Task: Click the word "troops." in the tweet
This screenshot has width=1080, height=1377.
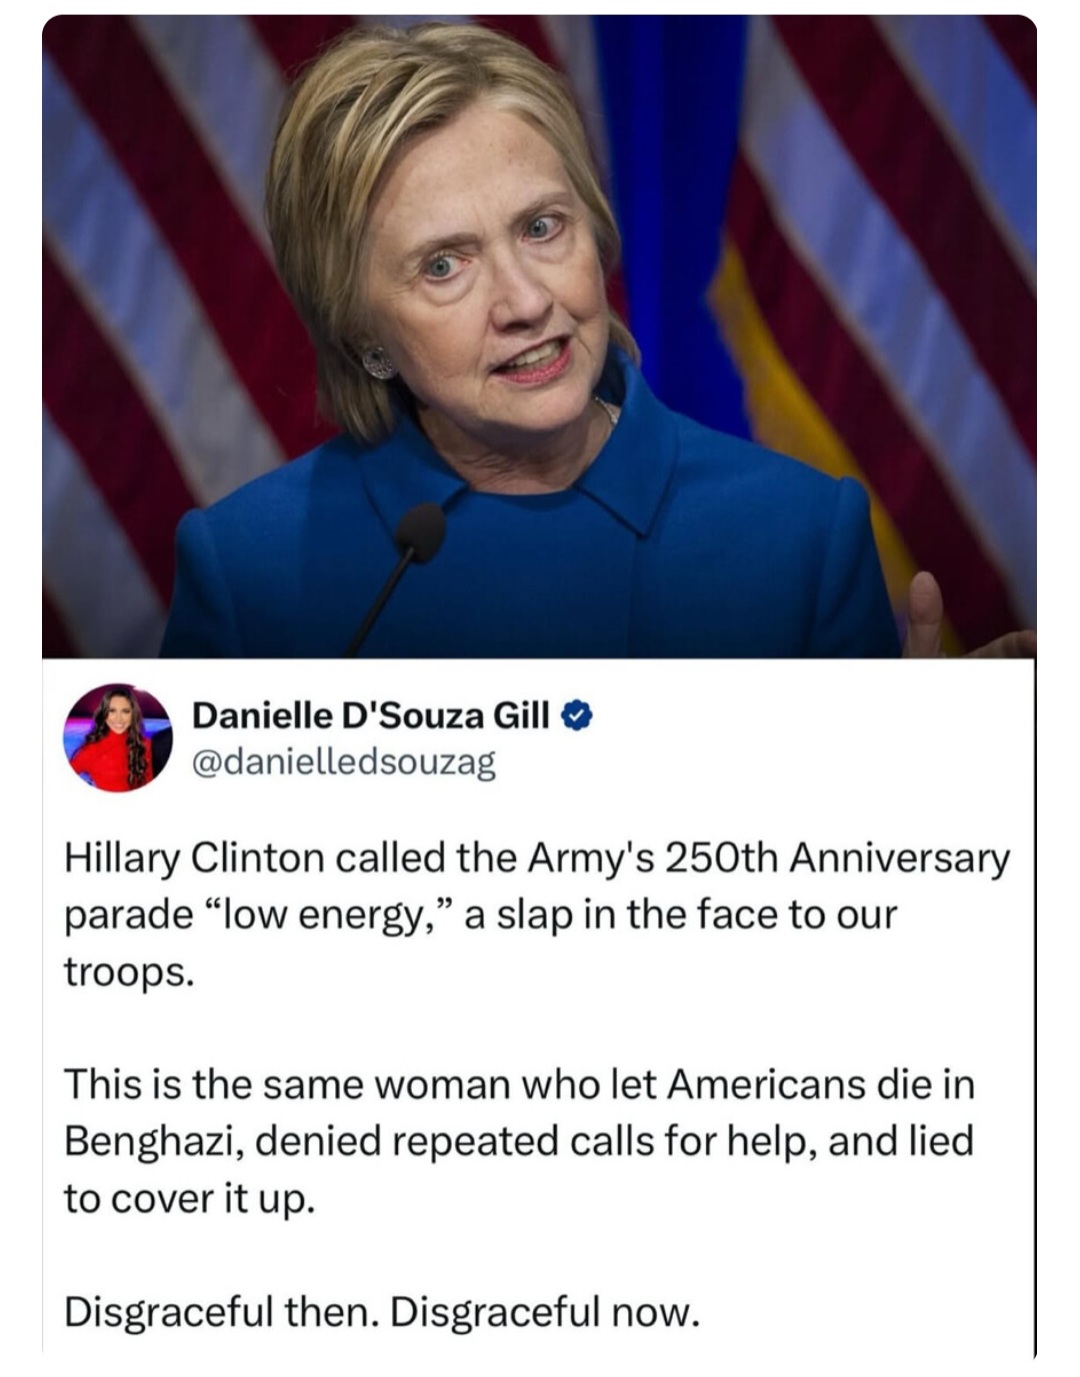Action: pos(129,972)
